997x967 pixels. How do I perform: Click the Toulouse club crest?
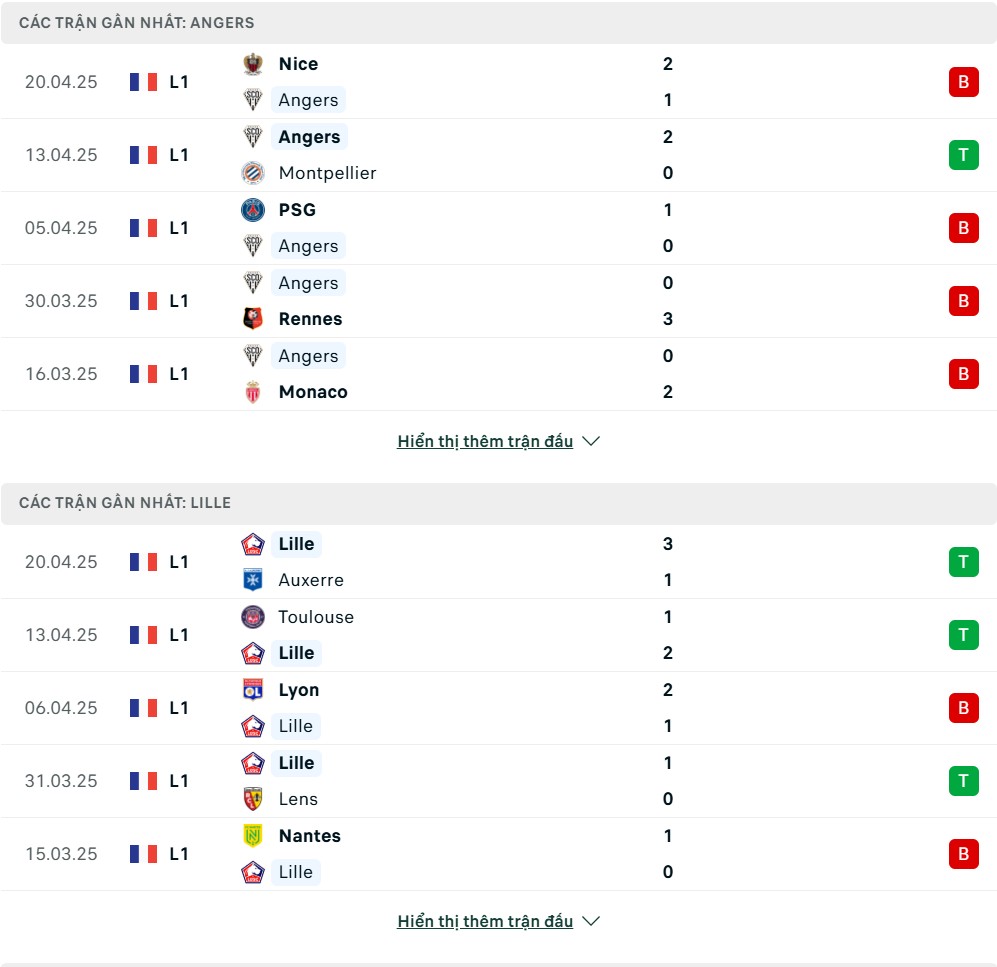[x=252, y=617]
